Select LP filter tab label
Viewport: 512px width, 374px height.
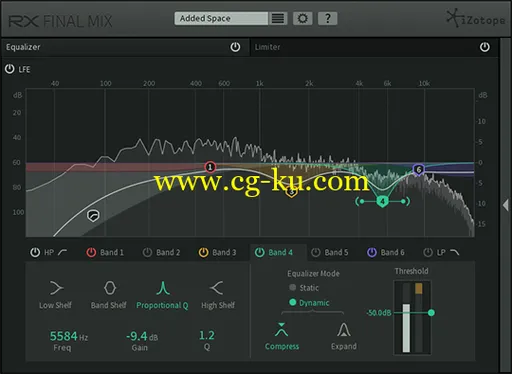click(441, 253)
